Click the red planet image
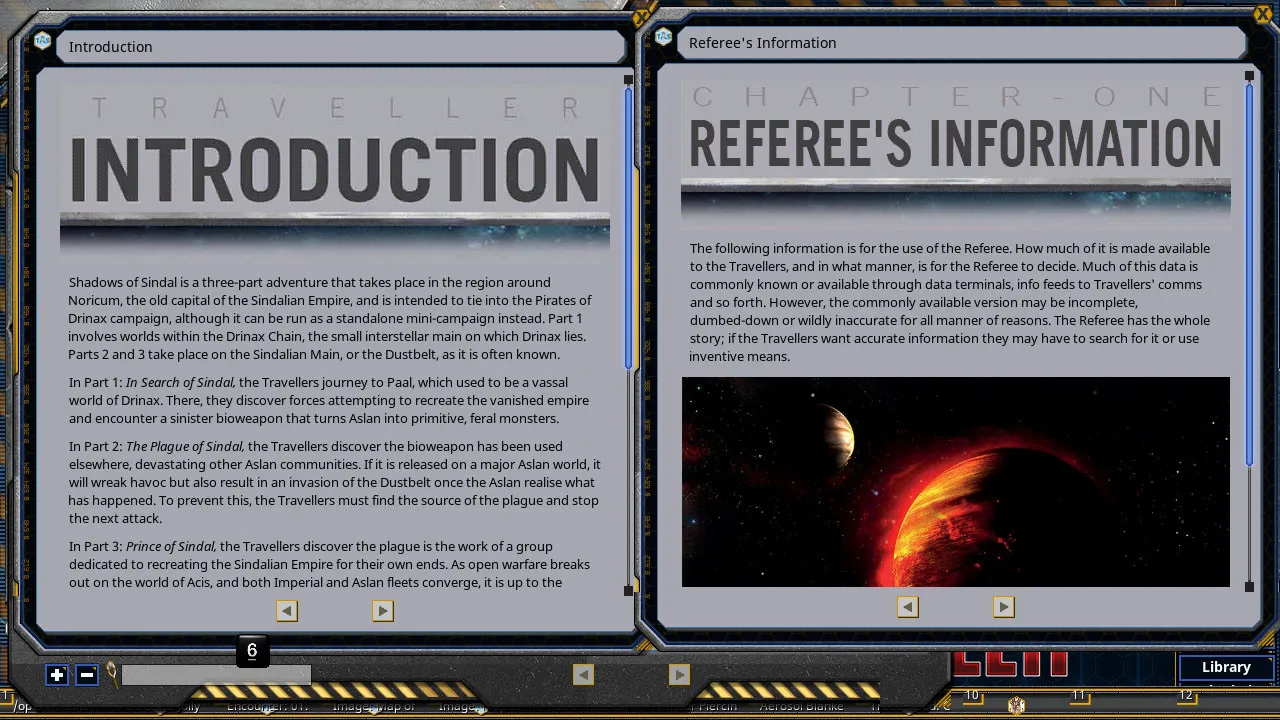Screen dimensions: 1280x720 point(955,482)
